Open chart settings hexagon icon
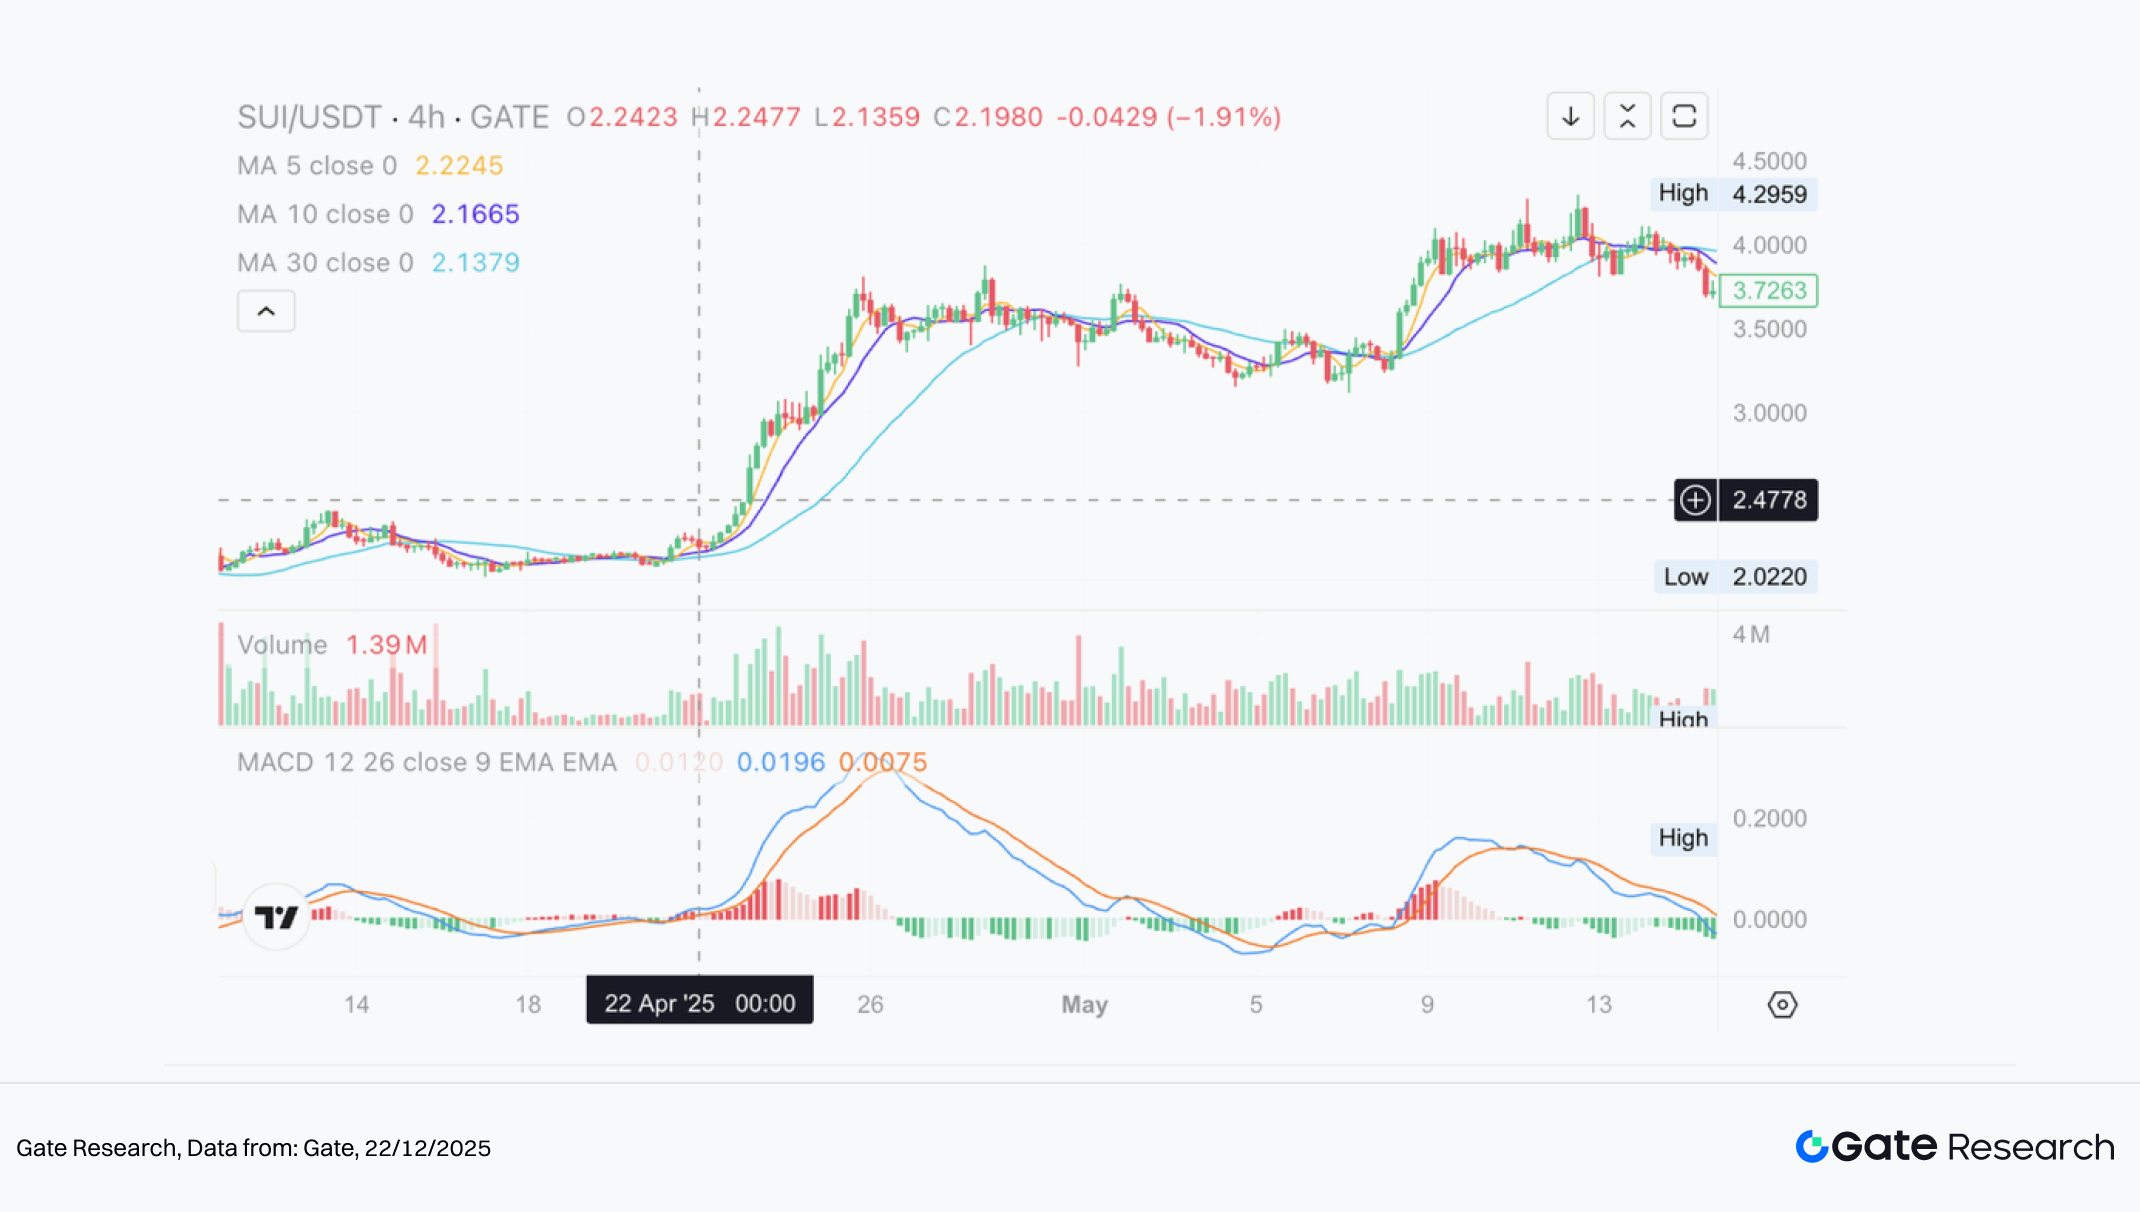The height and width of the screenshot is (1212, 2140). click(1782, 1004)
